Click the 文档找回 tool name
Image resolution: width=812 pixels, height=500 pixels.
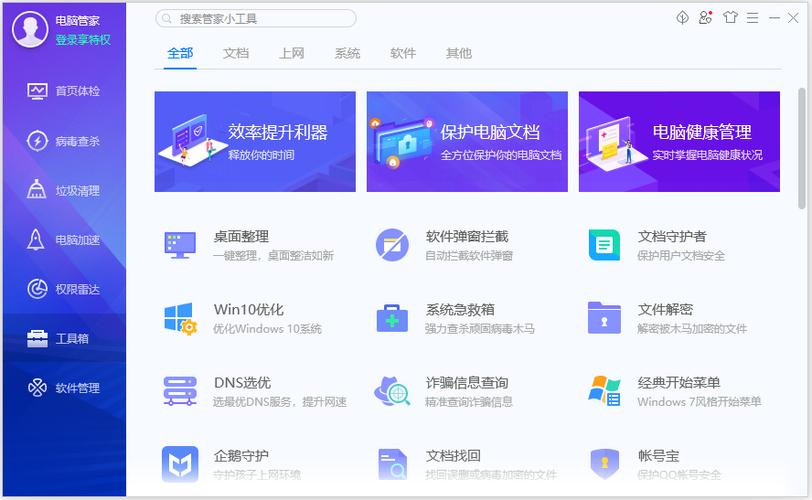[454, 456]
